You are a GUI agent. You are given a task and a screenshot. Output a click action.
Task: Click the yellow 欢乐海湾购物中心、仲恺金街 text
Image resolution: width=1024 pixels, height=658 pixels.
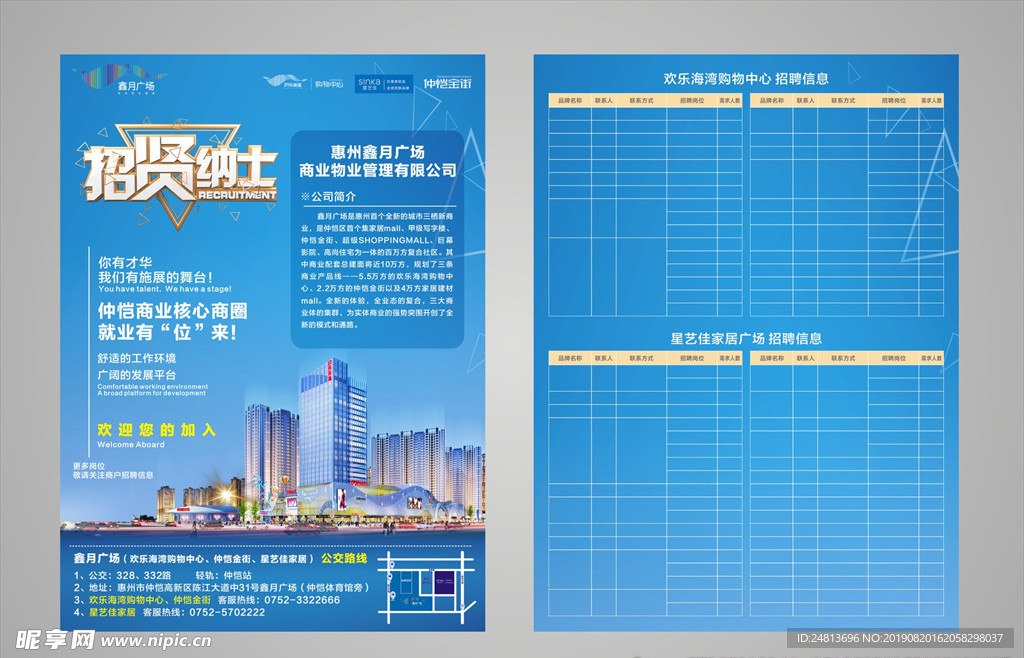(x=150, y=600)
